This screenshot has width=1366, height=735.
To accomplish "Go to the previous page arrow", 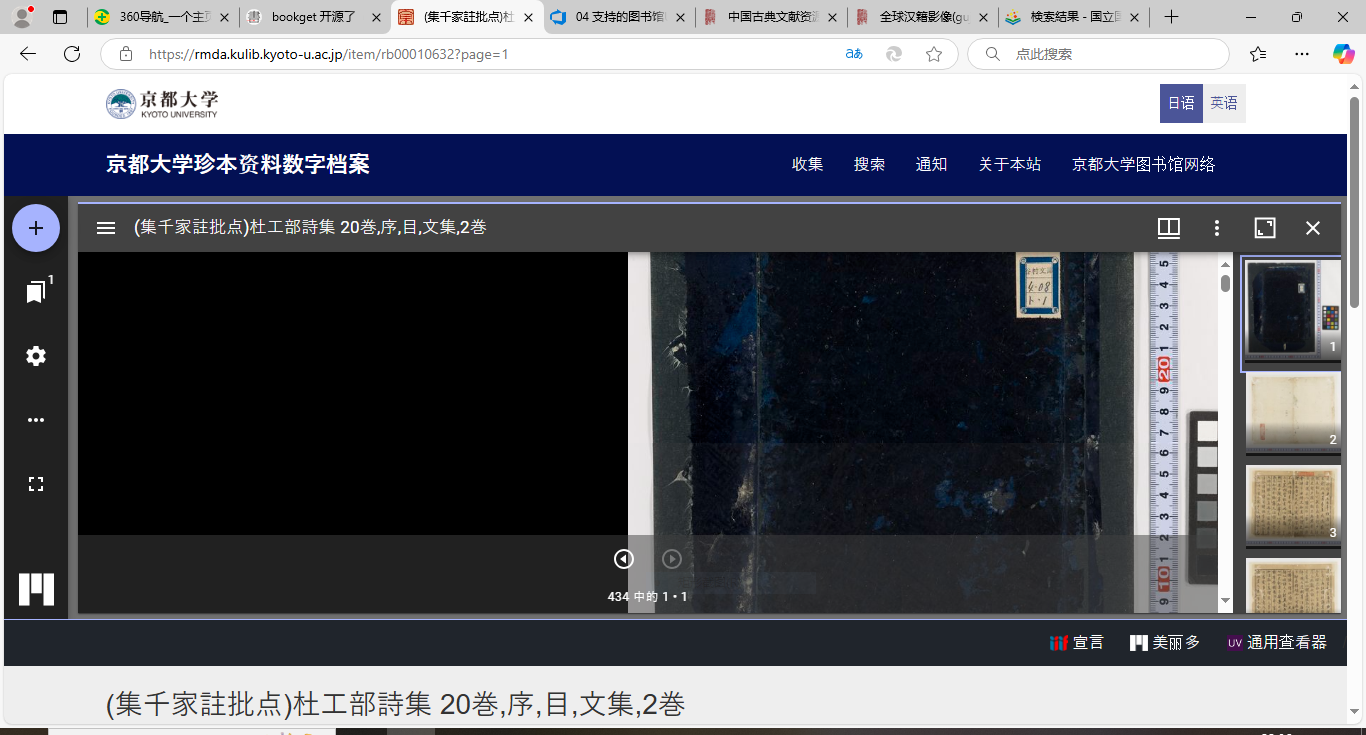I will (624, 559).
